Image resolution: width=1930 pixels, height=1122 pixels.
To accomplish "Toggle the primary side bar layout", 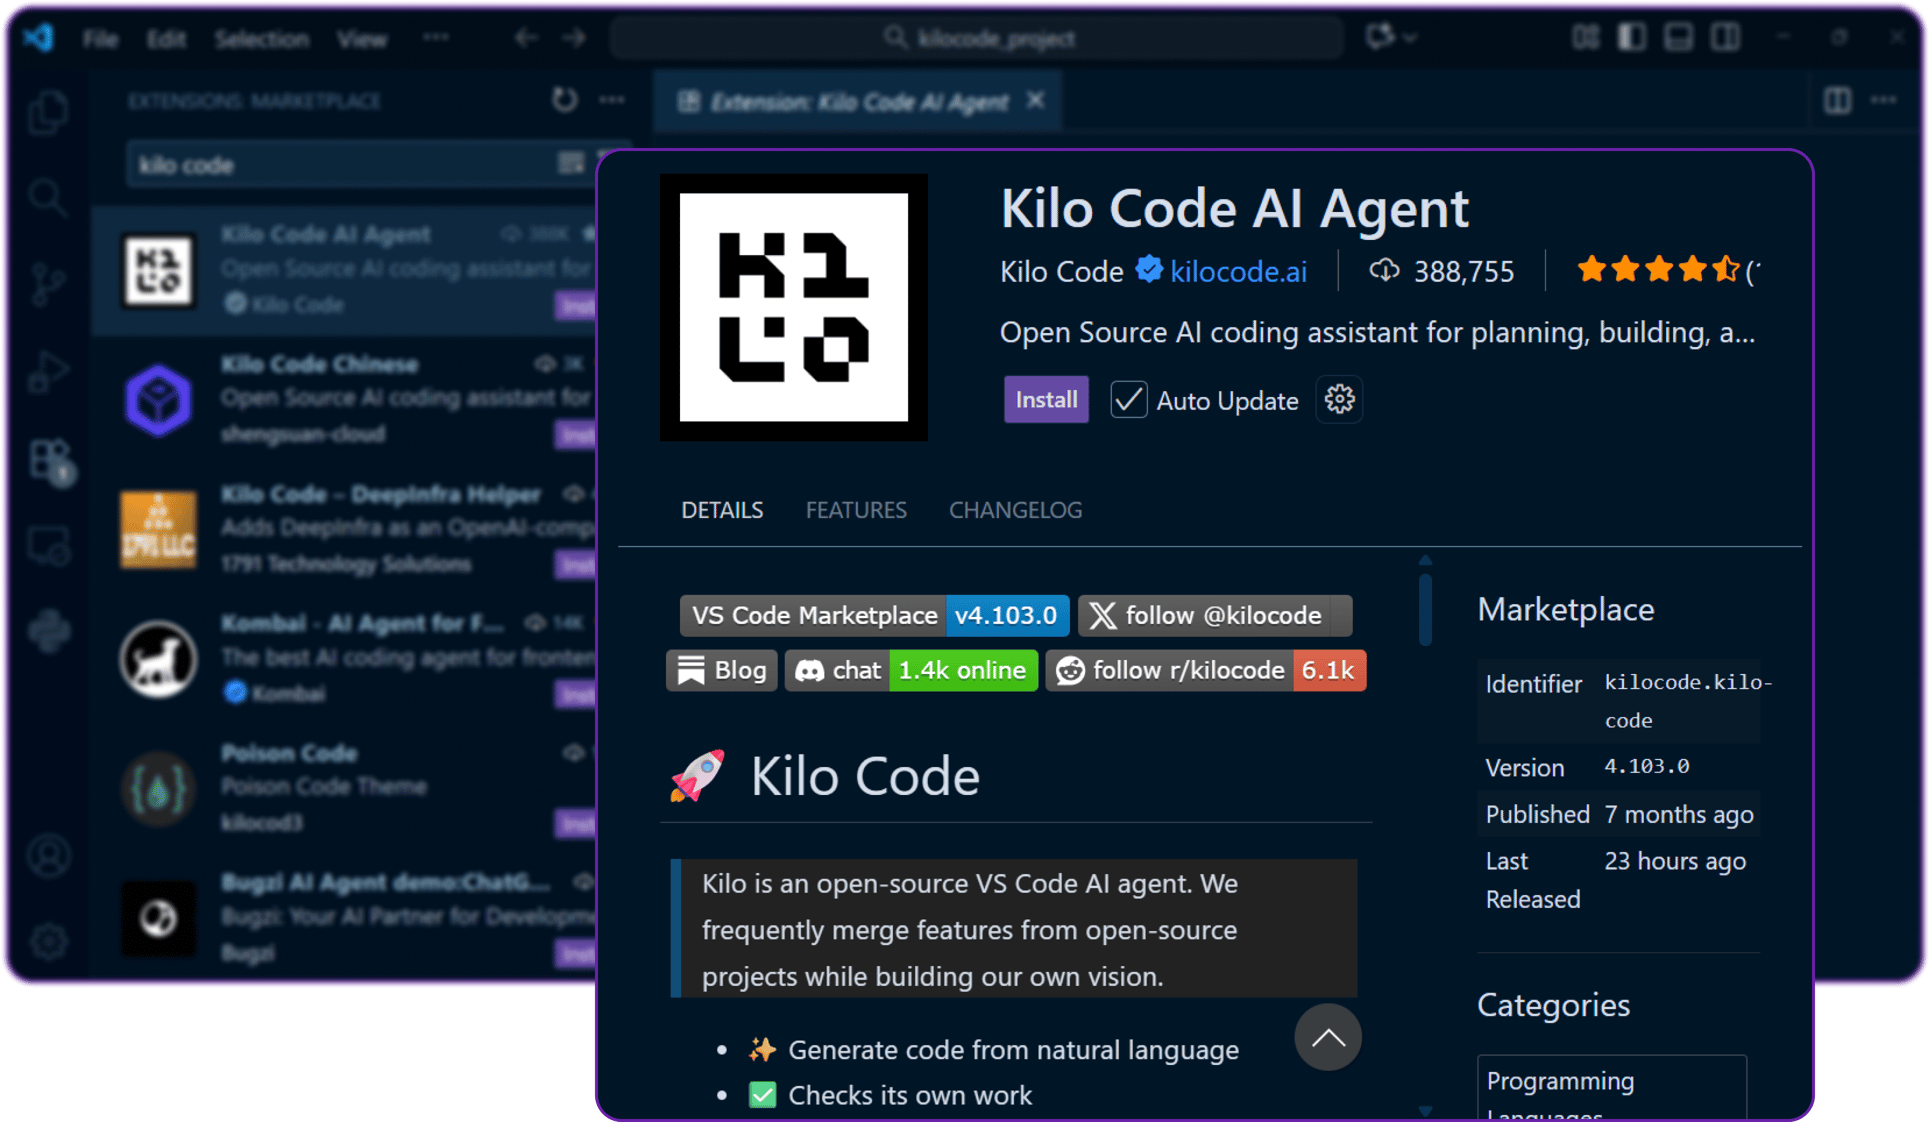I will point(1631,38).
